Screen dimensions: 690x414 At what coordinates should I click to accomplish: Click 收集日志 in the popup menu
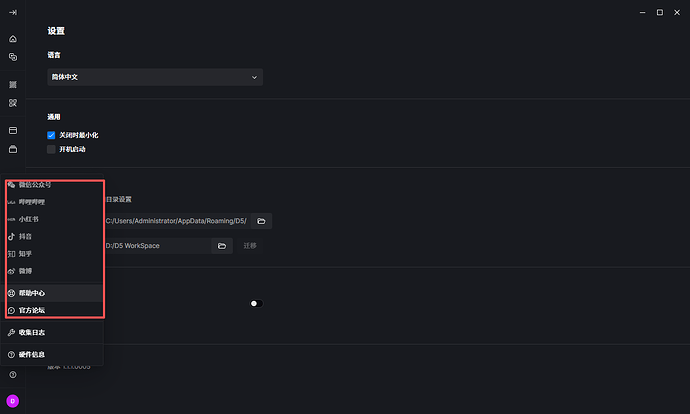pyautogui.click(x=32, y=332)
